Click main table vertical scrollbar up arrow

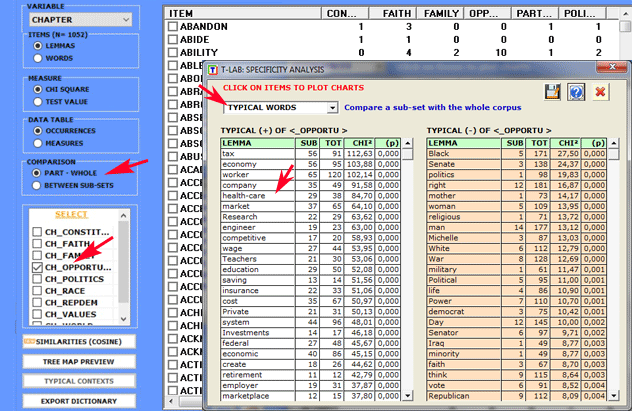coord(625,14)
